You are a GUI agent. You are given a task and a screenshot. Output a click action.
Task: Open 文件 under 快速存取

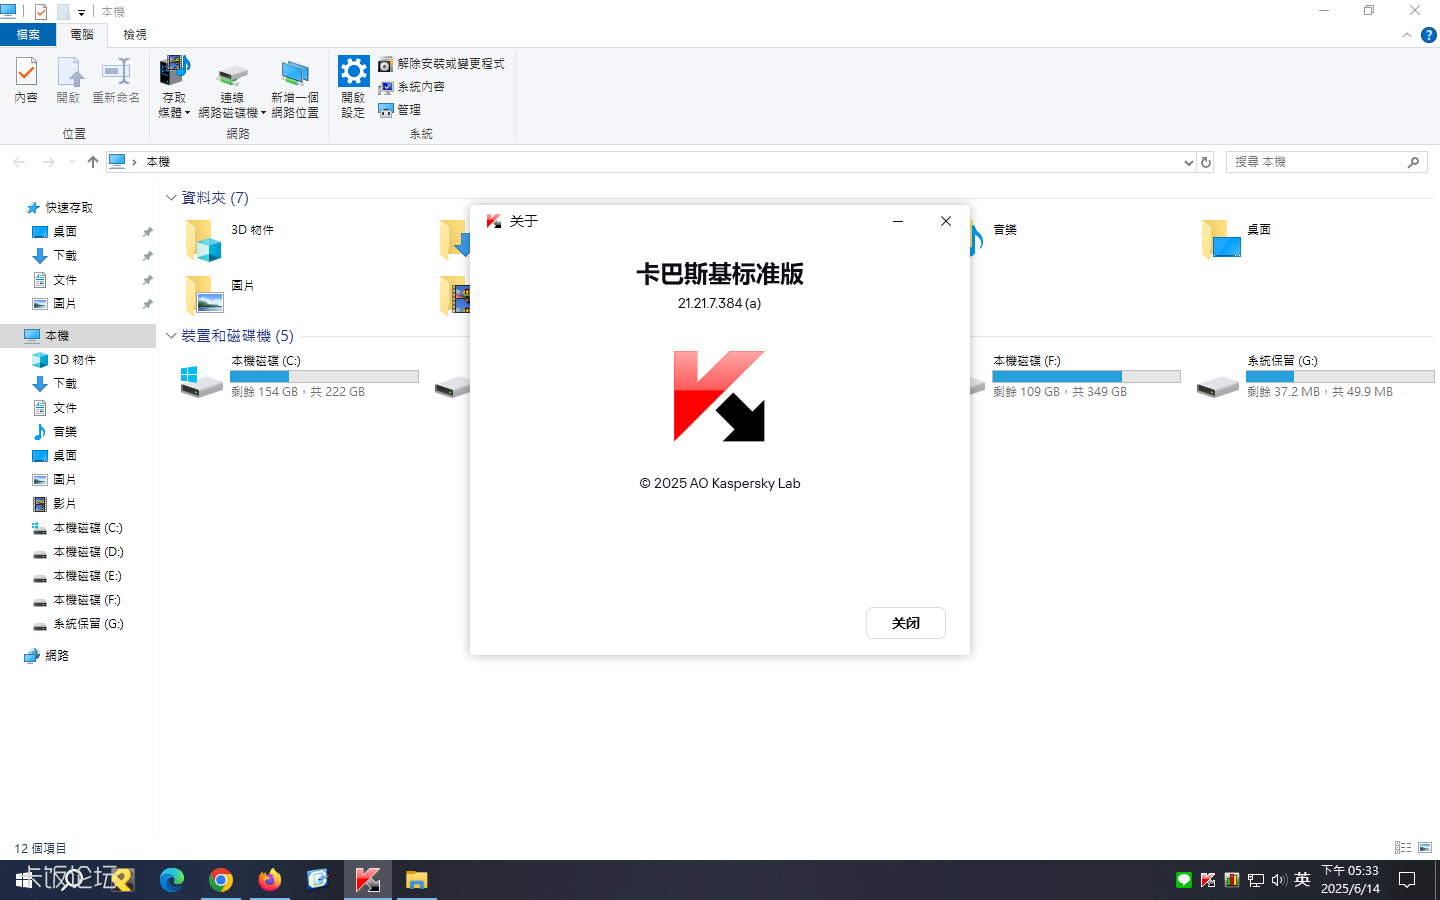55,280
